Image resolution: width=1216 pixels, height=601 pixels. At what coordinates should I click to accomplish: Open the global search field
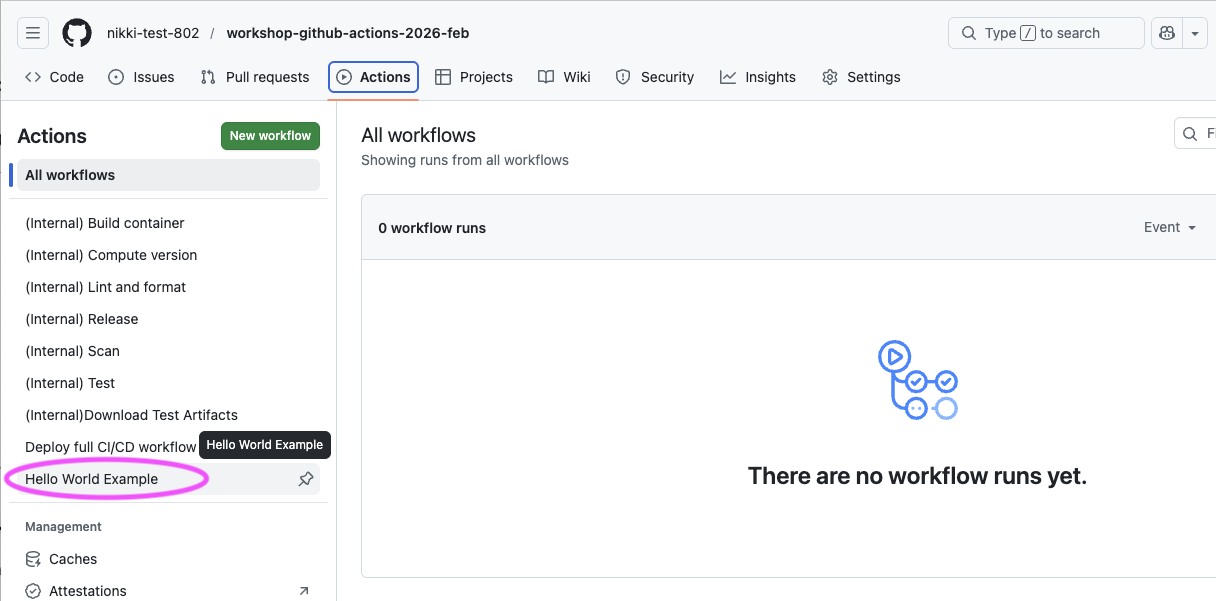(x=1045, y=32)
